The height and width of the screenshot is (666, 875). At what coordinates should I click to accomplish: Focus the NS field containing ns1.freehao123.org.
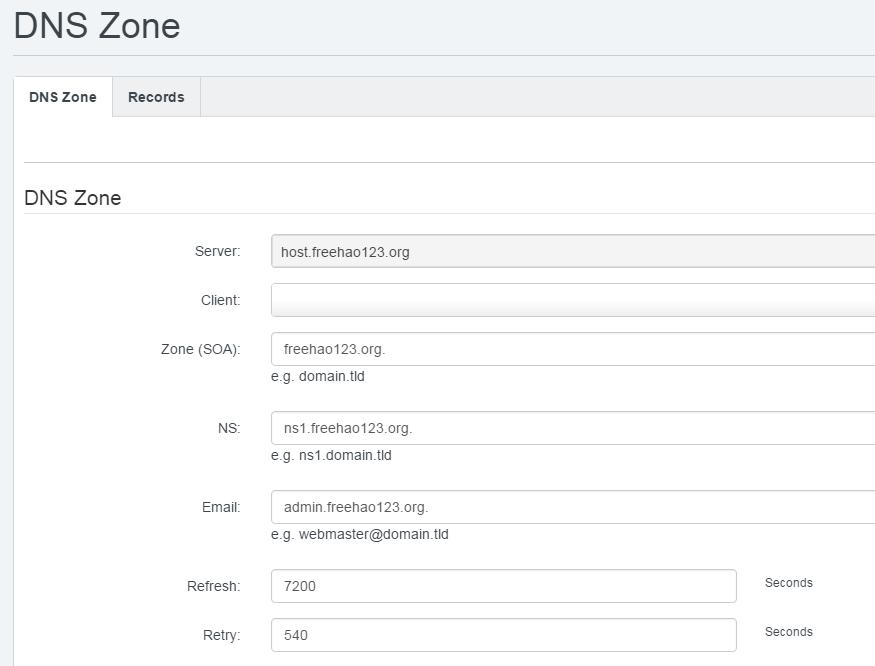(x=572, y=428)
